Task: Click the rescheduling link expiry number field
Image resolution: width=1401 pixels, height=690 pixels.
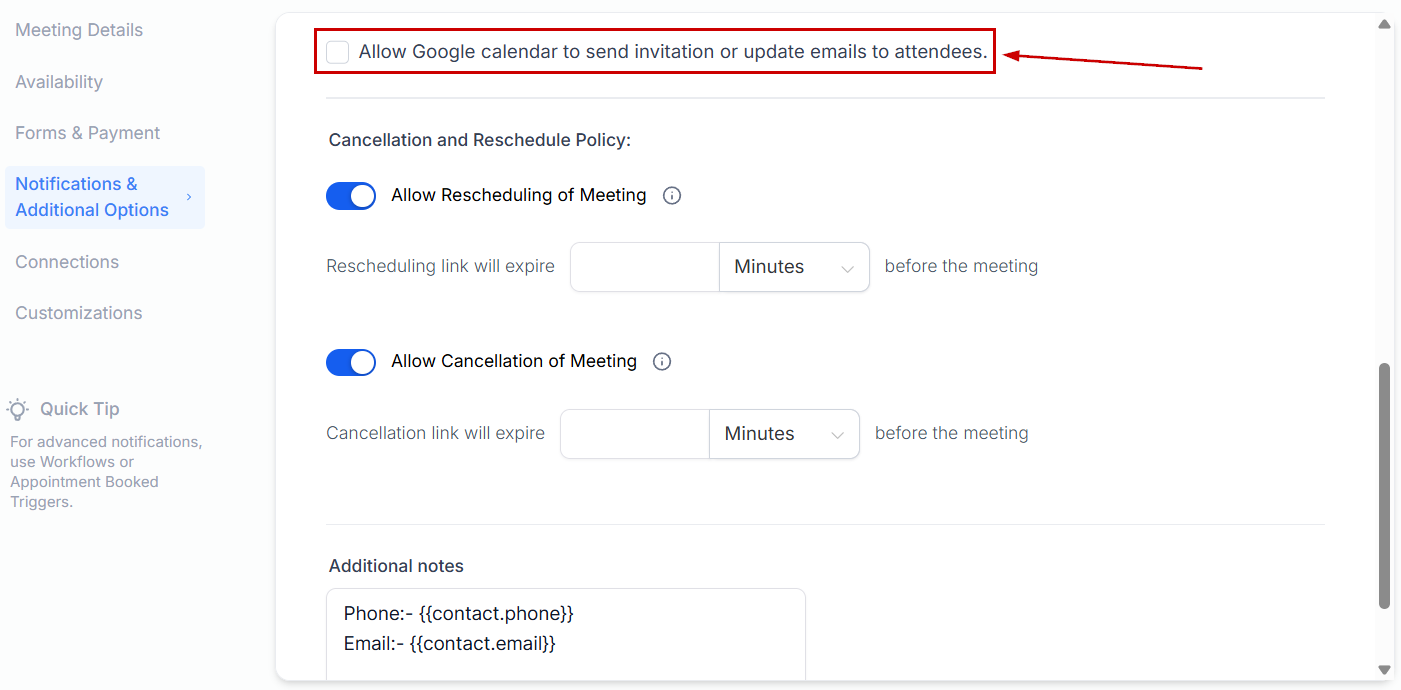Action: coord(645,267)
